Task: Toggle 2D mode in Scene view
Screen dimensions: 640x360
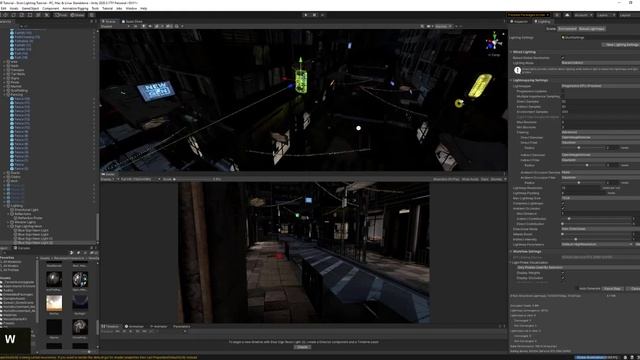Action: click(x=136, y=26)
